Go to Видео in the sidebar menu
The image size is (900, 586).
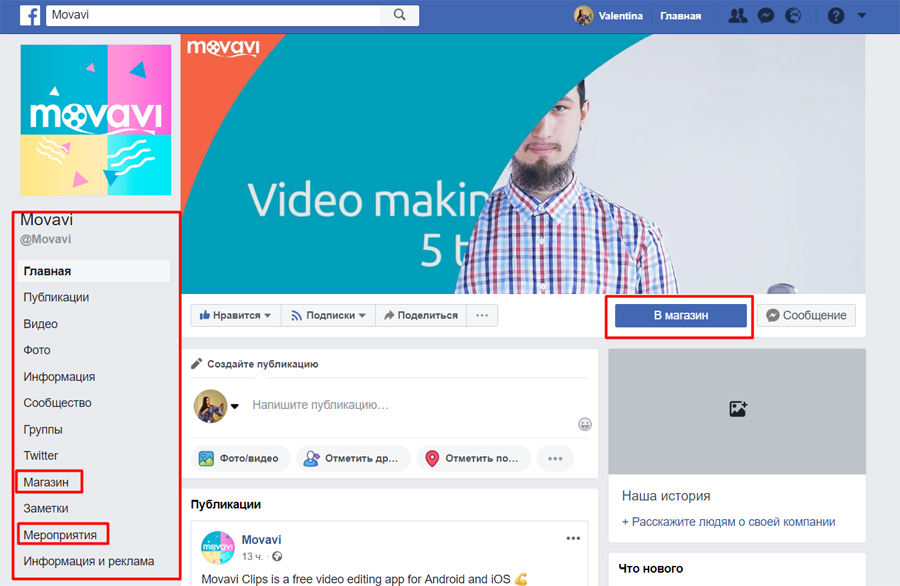pyautogui.click(x=41, y=324)
